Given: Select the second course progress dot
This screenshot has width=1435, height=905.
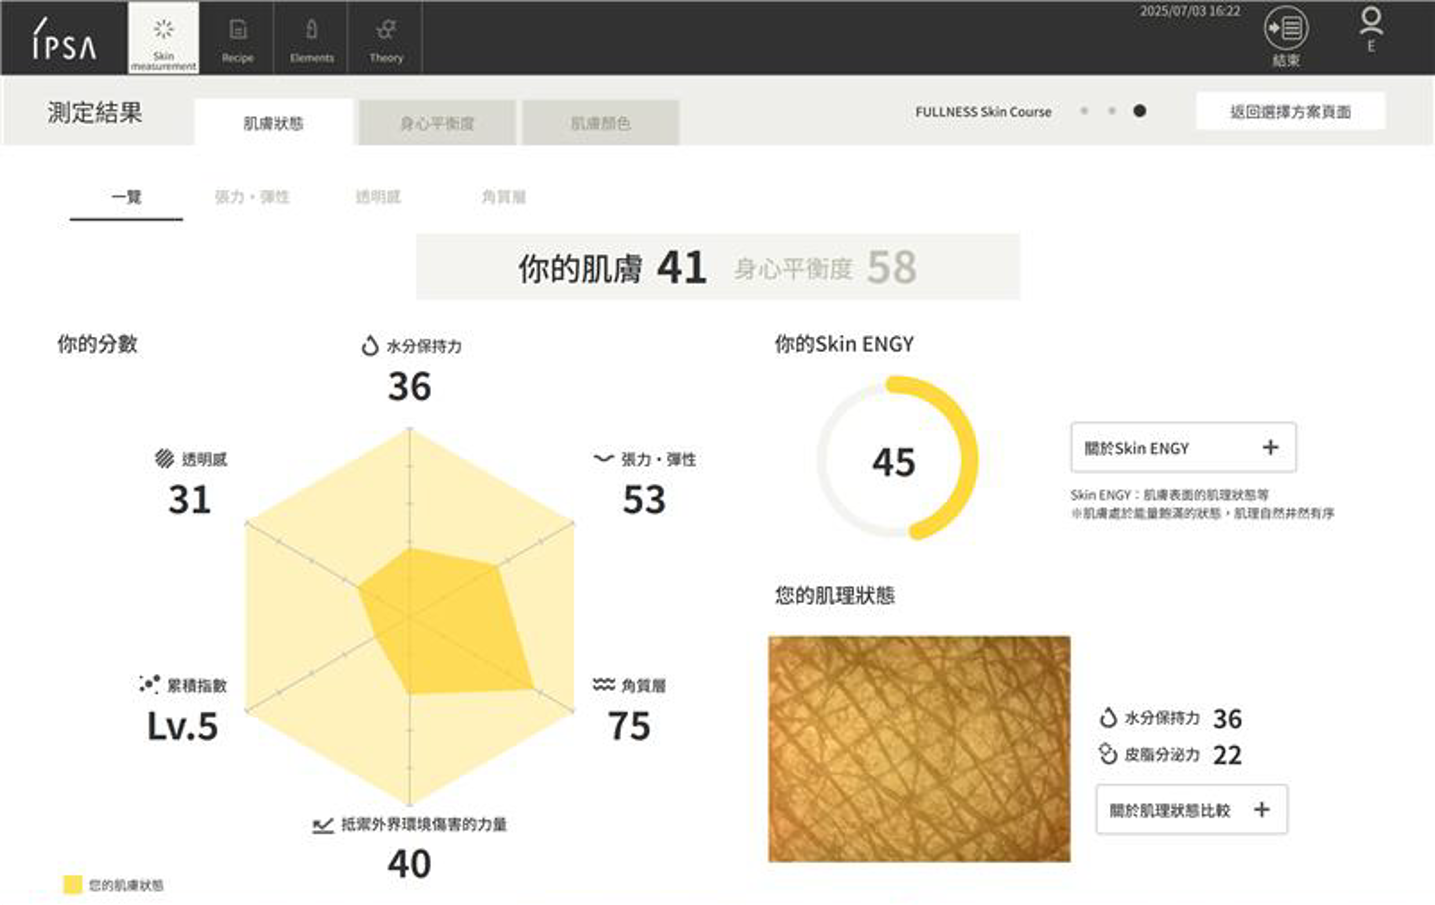Looking at the screenshot, I should [x=1112, y=111].
